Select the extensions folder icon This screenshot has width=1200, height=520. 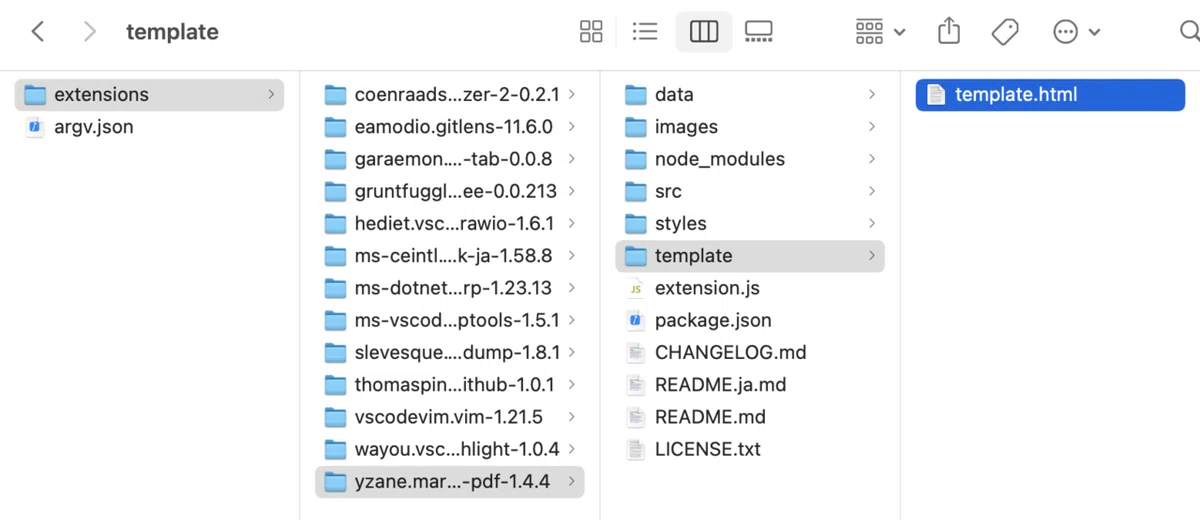pos(35,95)
